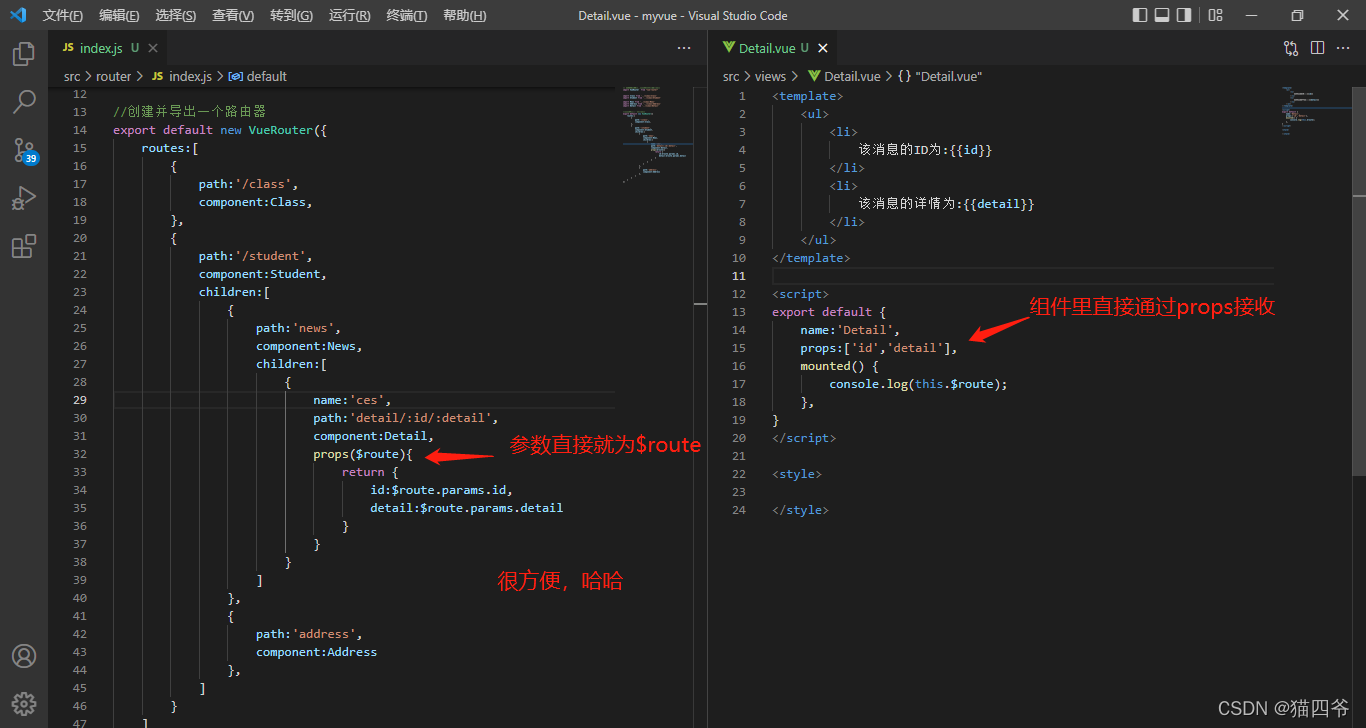Open Customize Layout icon
This screenshot has height=728, width=1366.
[x=1215, y=15]
